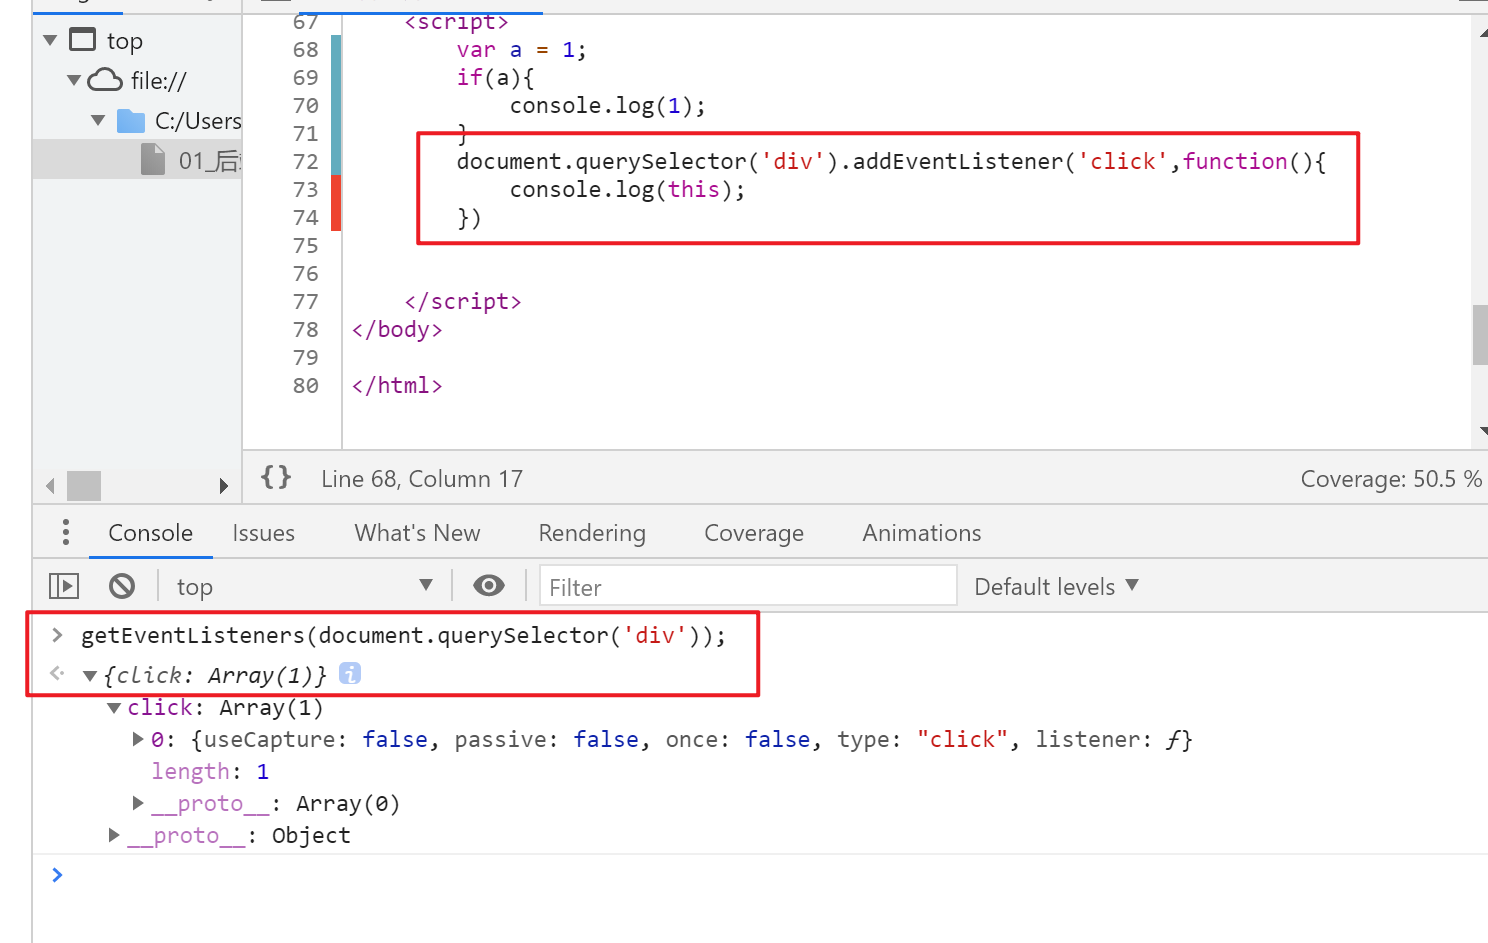Image resolution: width=1488 pixels, height=943 pixels.
Task: Click the "console.log(1);" code line
Action: point(608,105)
